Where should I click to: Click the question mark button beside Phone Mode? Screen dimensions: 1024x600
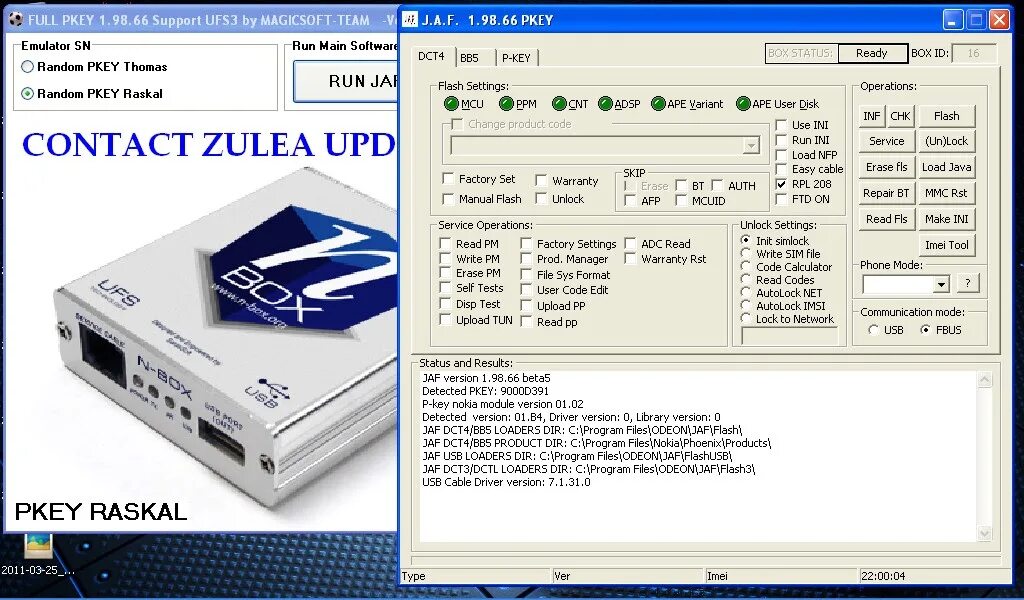tap(967, 283)
